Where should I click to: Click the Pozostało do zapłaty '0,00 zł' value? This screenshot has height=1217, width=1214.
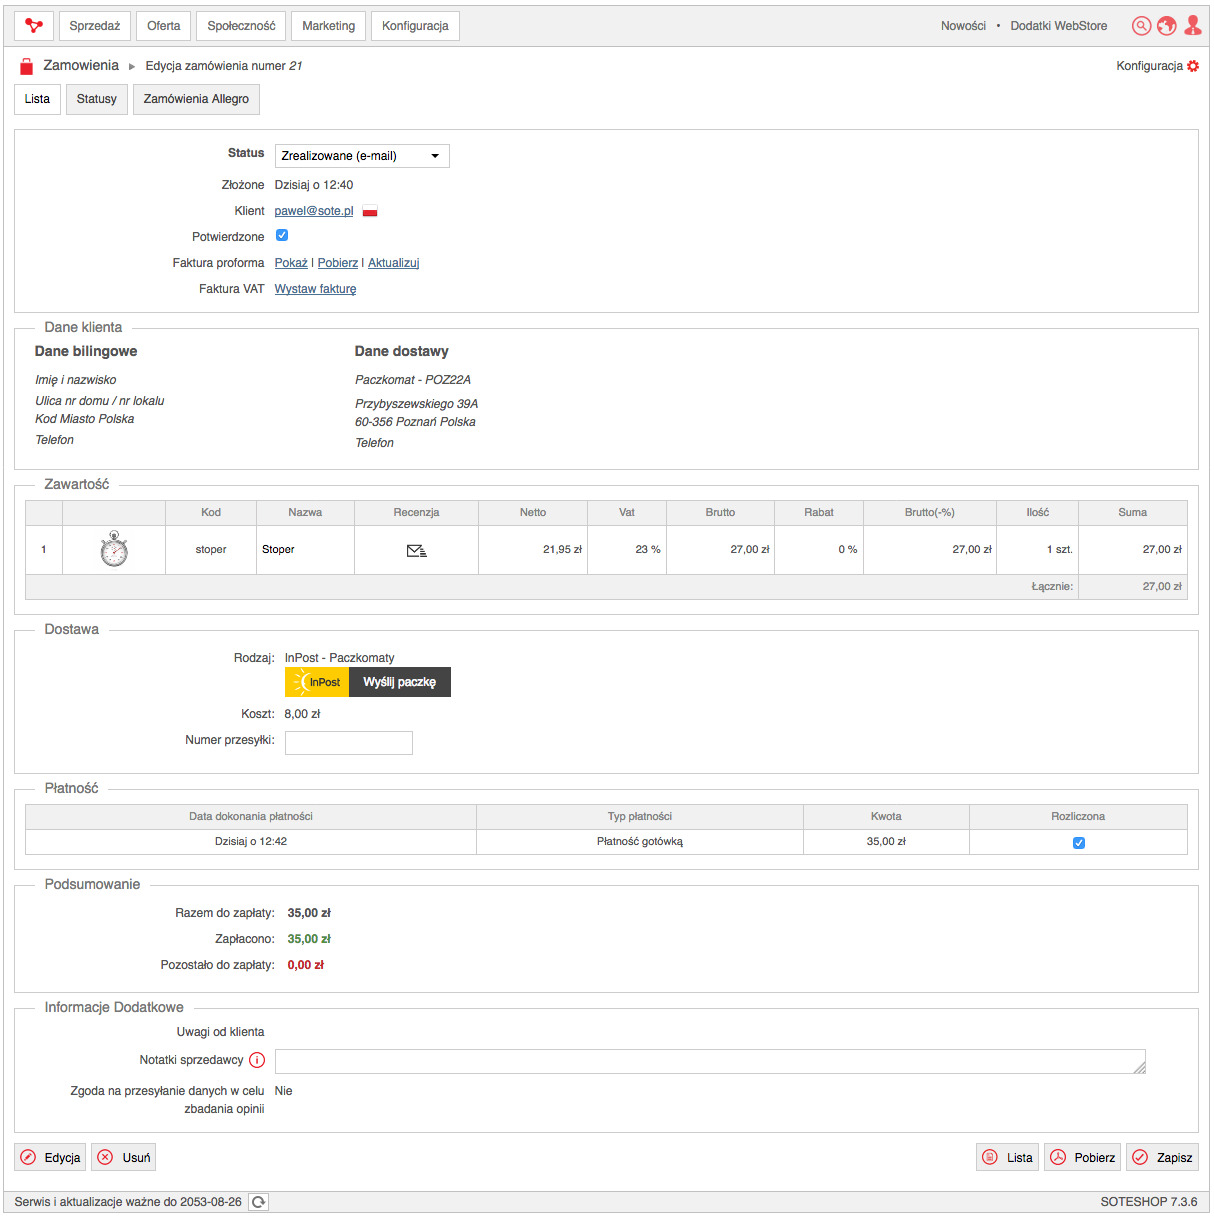(x=306, y=965)
